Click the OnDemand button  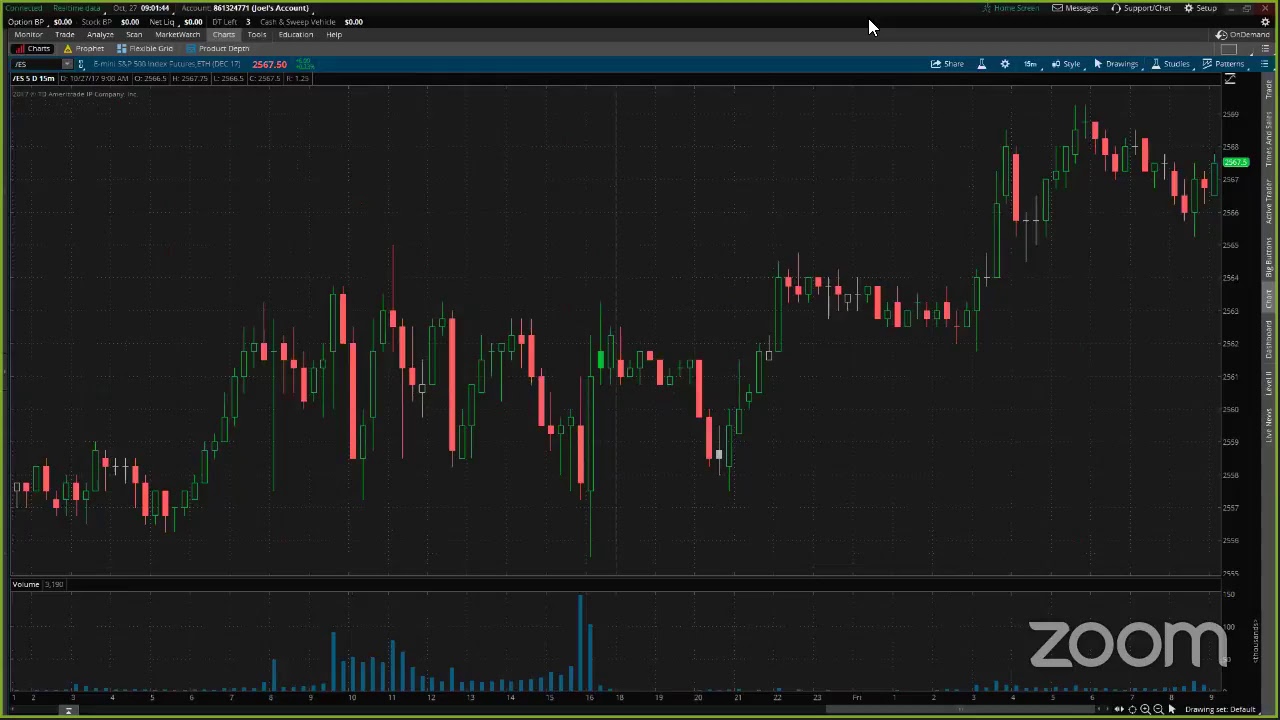1243,35
